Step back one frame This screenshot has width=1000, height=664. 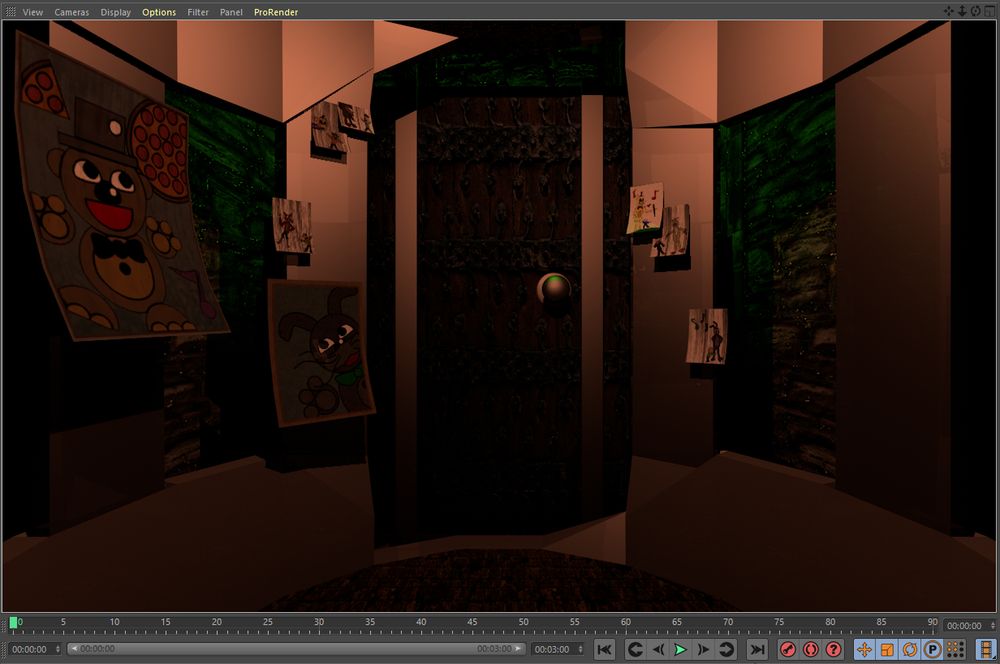point(658,649)
